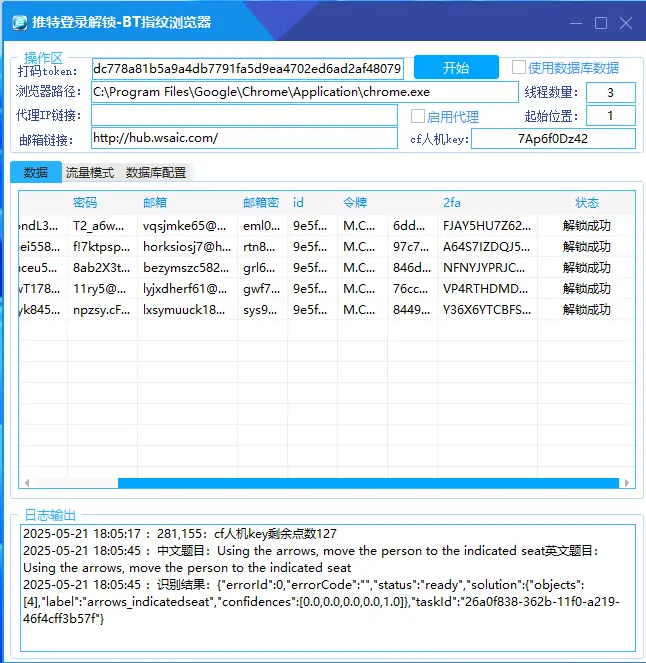This screenshot has height=663, width=646.
Task: Click the 打码token input field
Action: [x=247, y=68]
